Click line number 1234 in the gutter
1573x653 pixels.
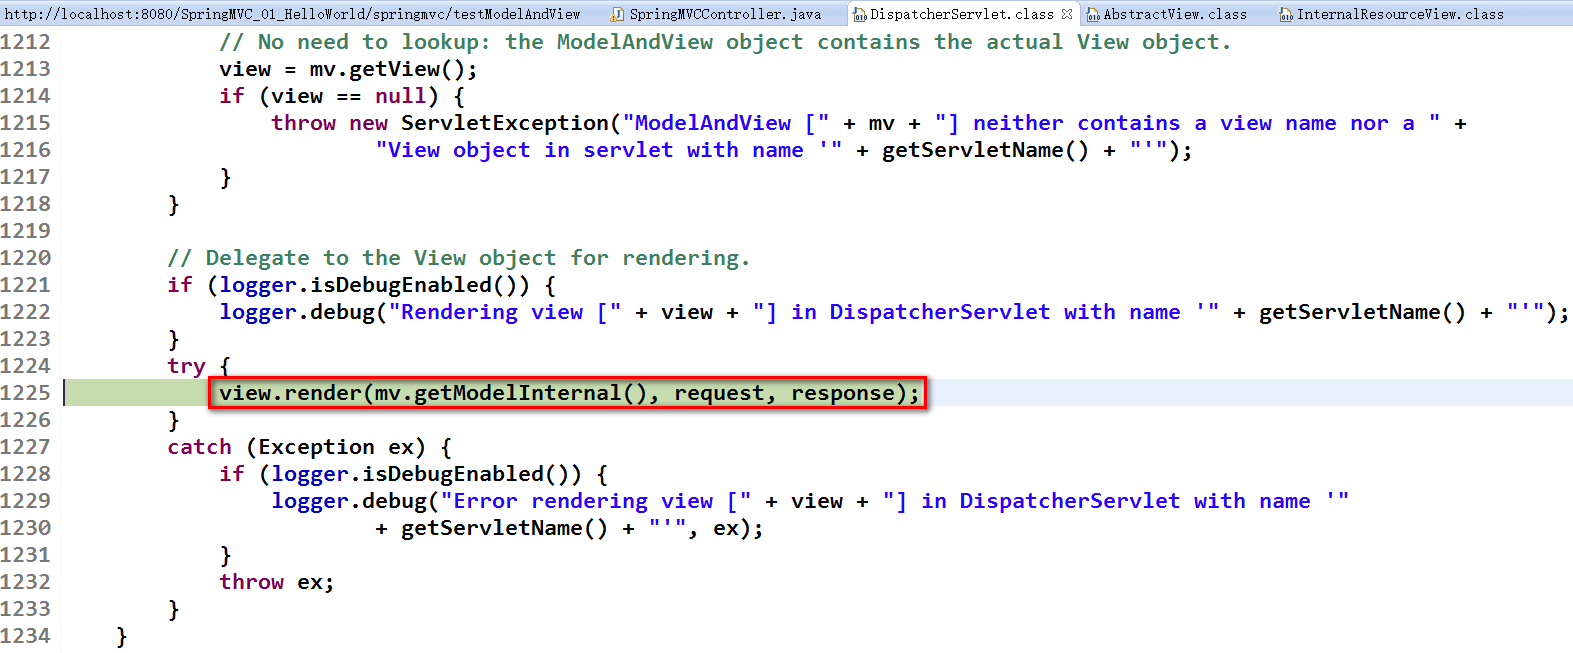pyautogui.click(x=25, y=636)
